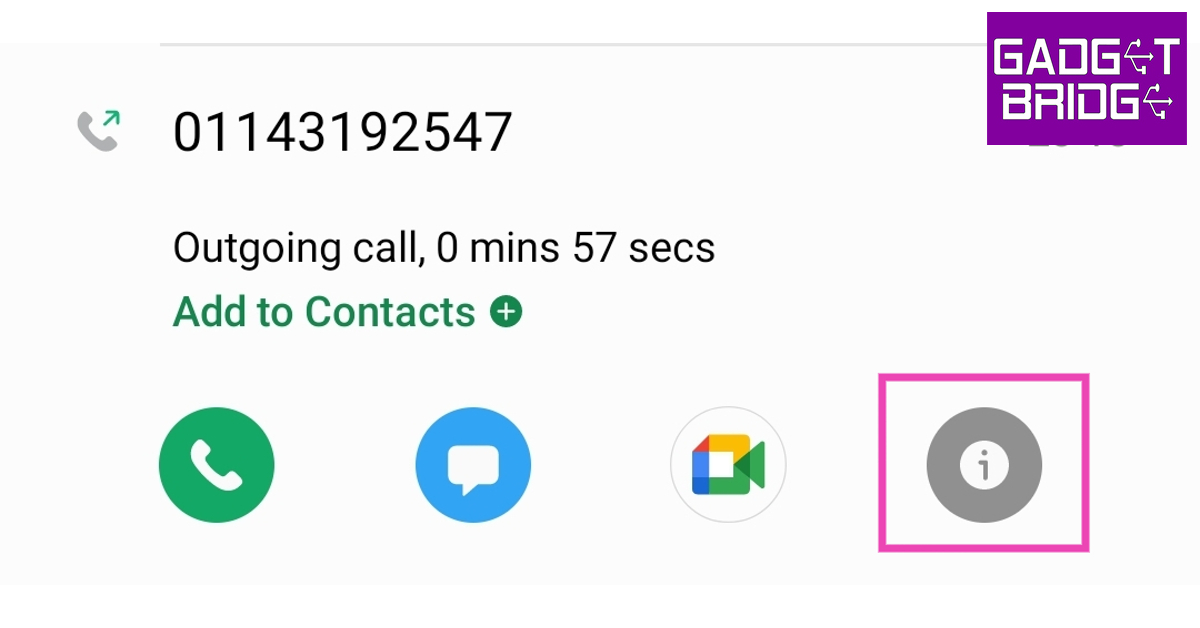Open call details via grey info icon
The width and height of the screenshot is (1200, 628).
point(984,466)
